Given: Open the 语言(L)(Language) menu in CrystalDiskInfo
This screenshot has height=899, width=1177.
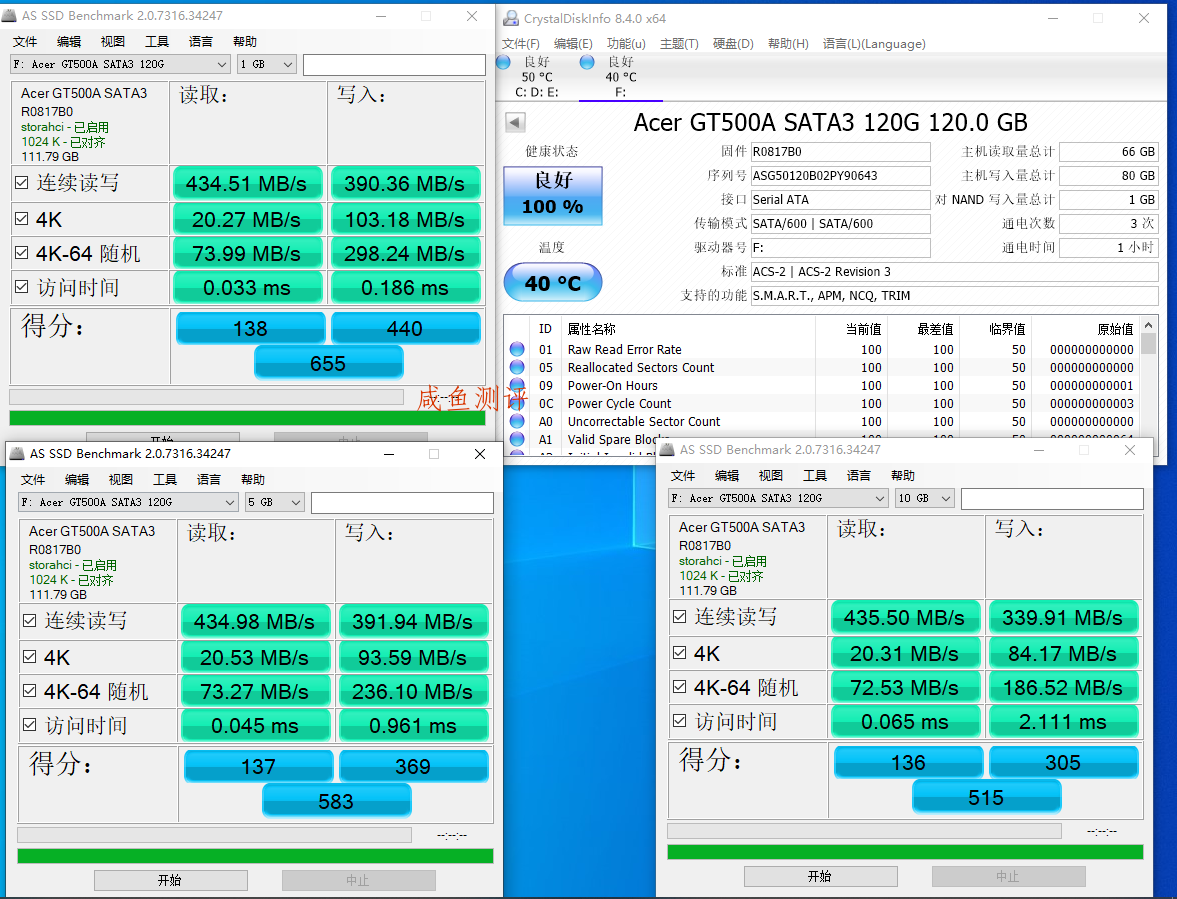Looking at the screenshot, I should point(874,44).
